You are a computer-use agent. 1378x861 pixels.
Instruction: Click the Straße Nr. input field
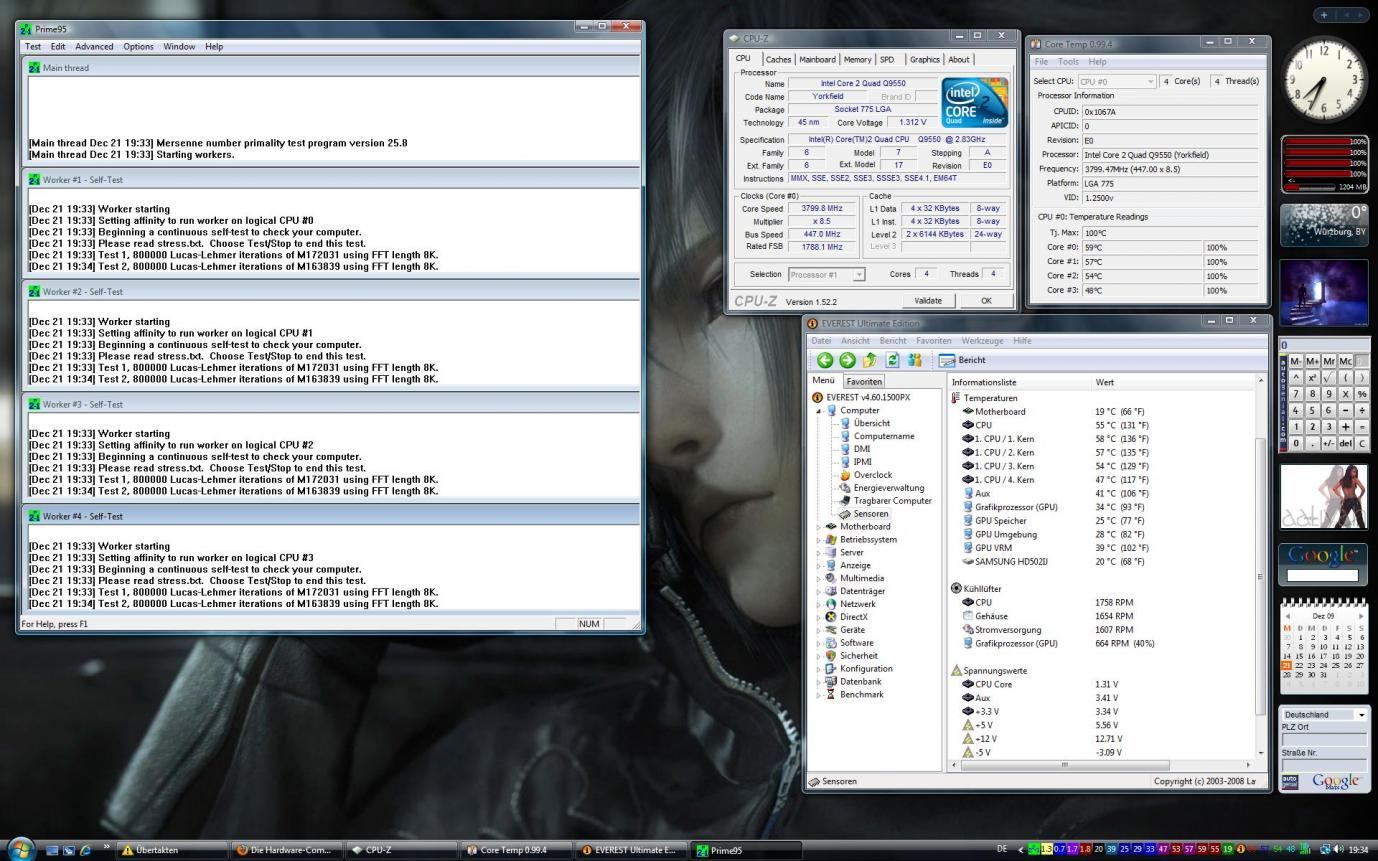tap(1323, 765)
